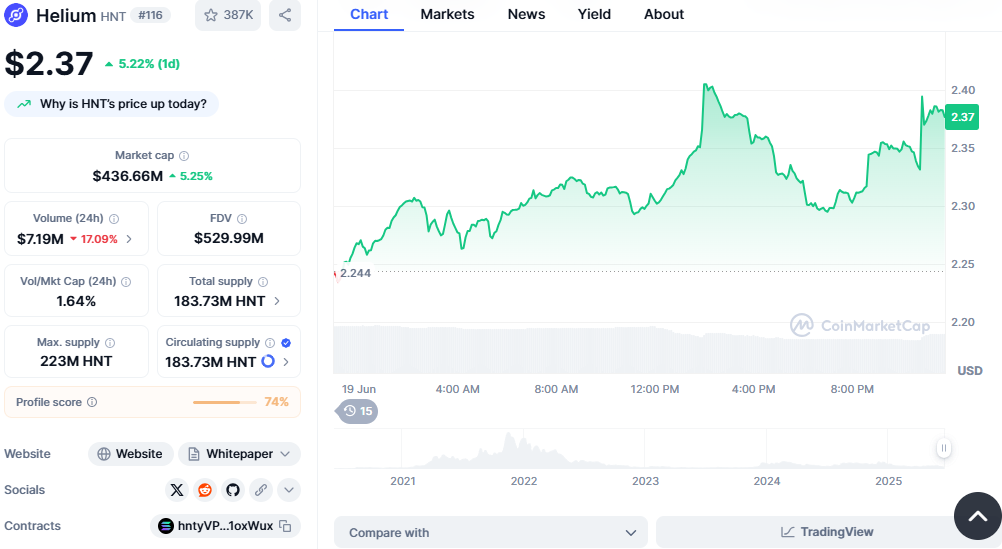This screenshot has height=549, width=1002.
Task: Open the X (Twitter) social link
Action: pyautogui.click(x=177, y=490)
